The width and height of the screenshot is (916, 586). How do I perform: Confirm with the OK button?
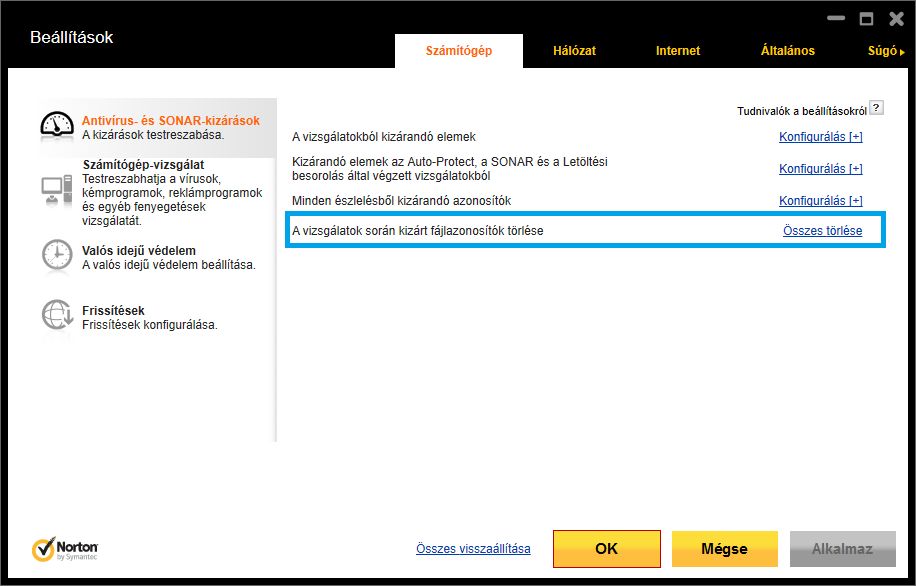pyautogui.click(x=606, y=549)
